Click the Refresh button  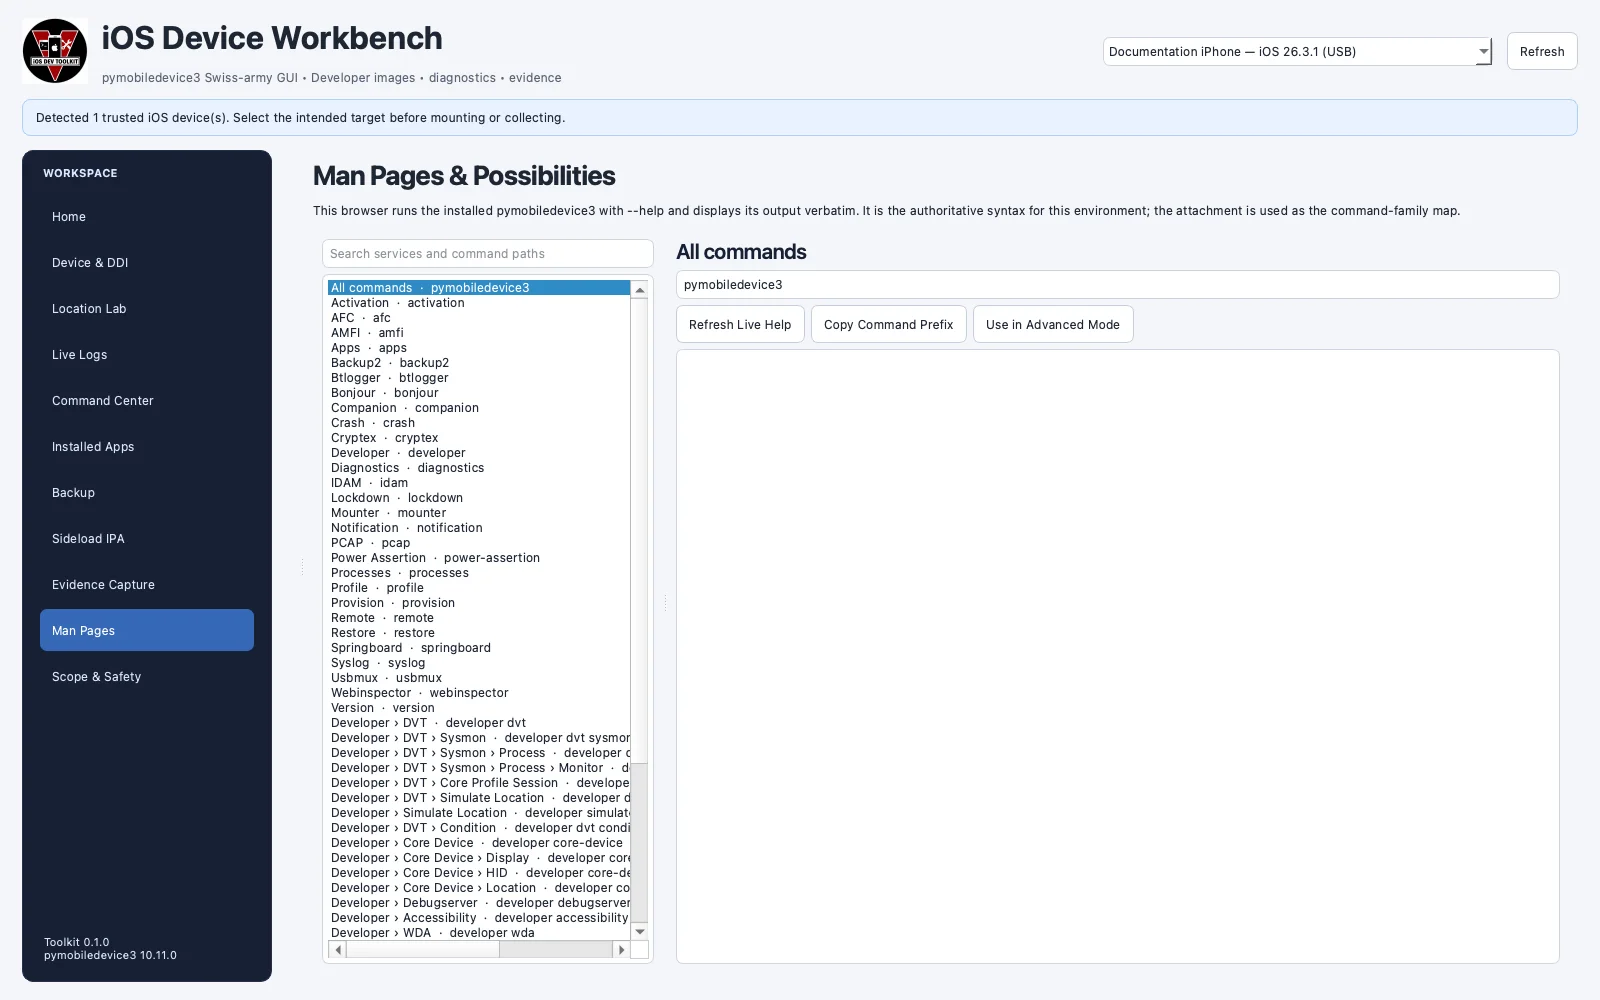[x=1541, y=52]
